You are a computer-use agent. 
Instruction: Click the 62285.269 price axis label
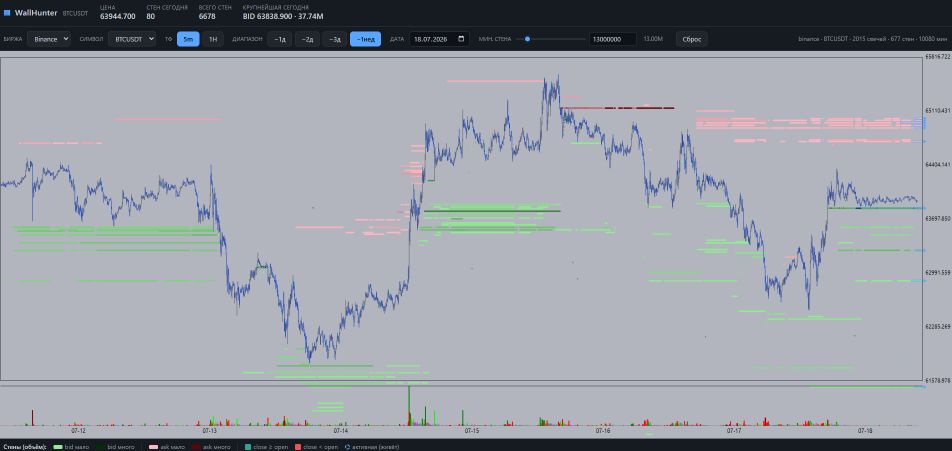coord(937,327)
